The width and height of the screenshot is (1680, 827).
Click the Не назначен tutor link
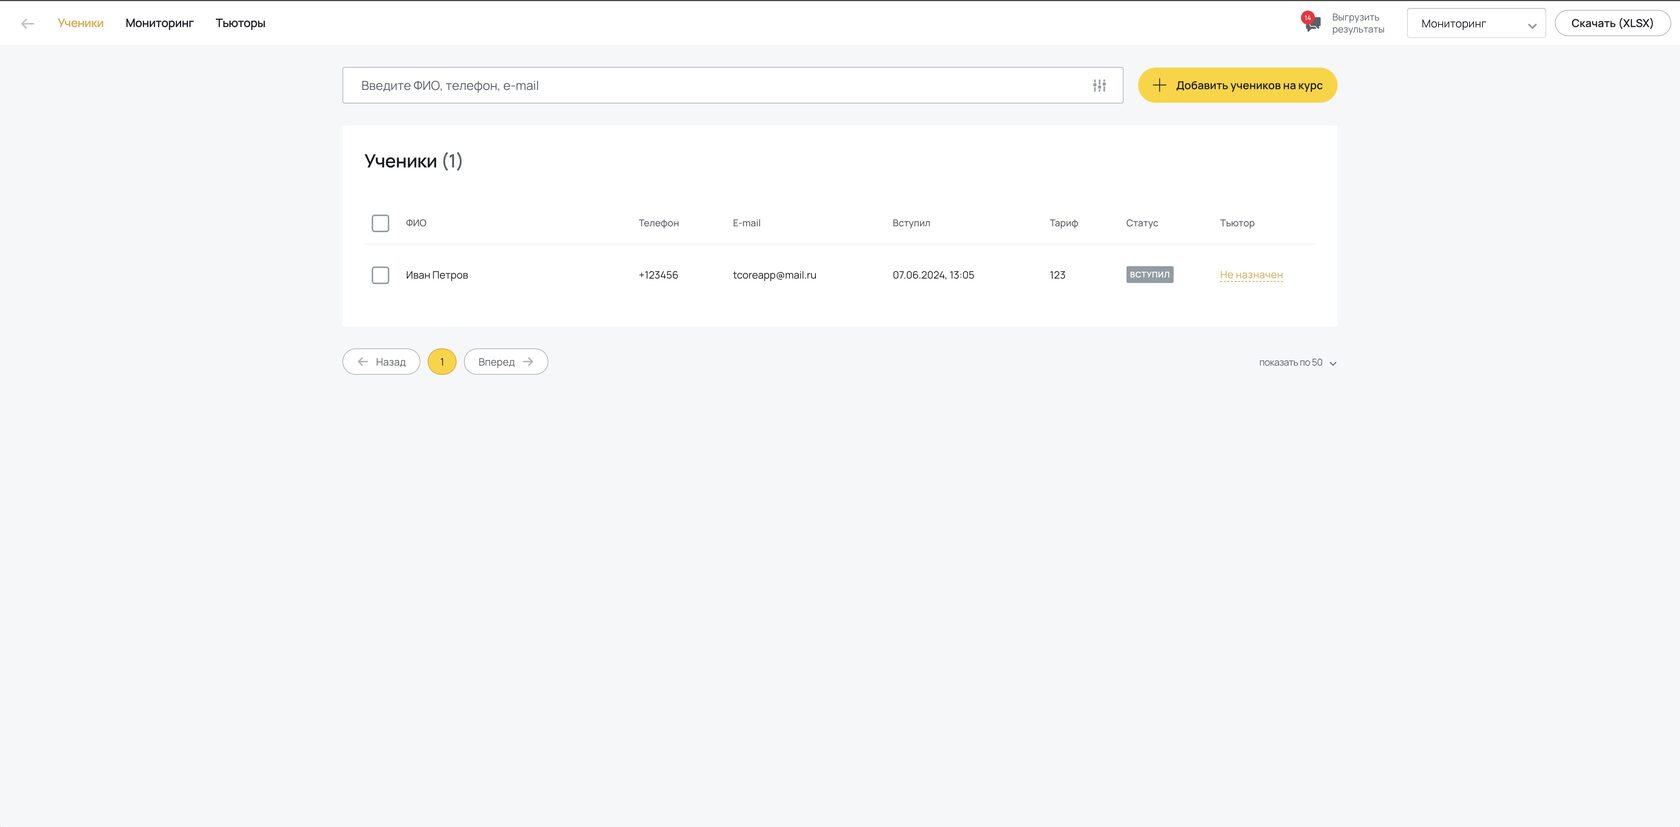[1251, 275]
